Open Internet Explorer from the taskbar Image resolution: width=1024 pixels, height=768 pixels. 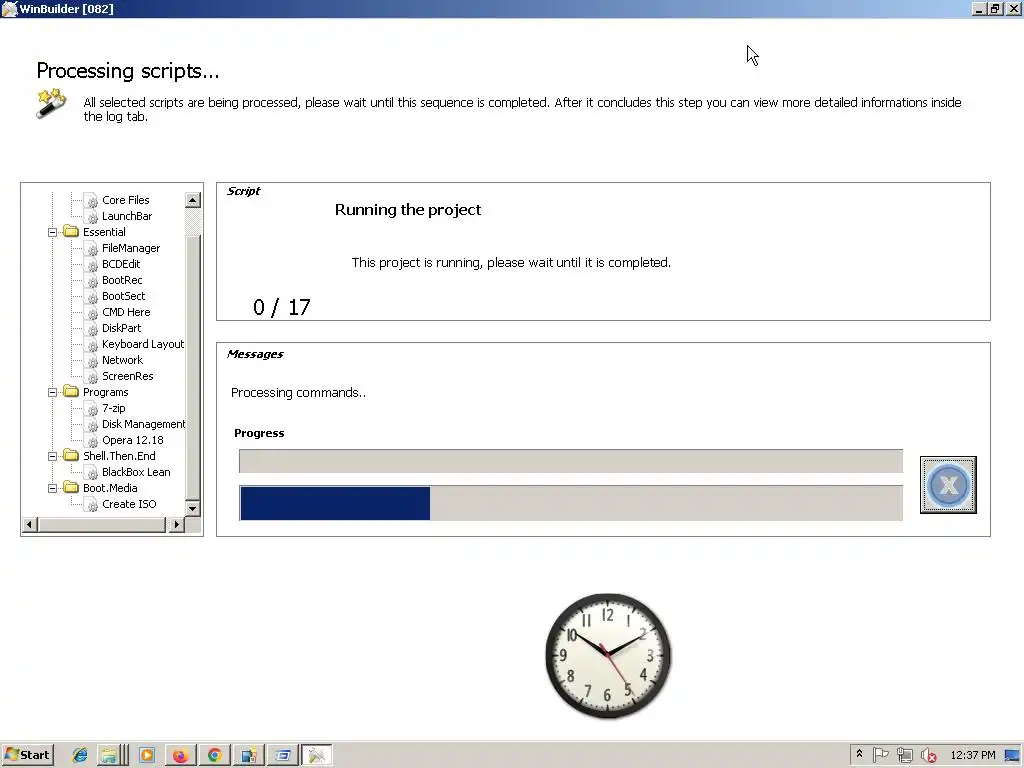(80, 756)
